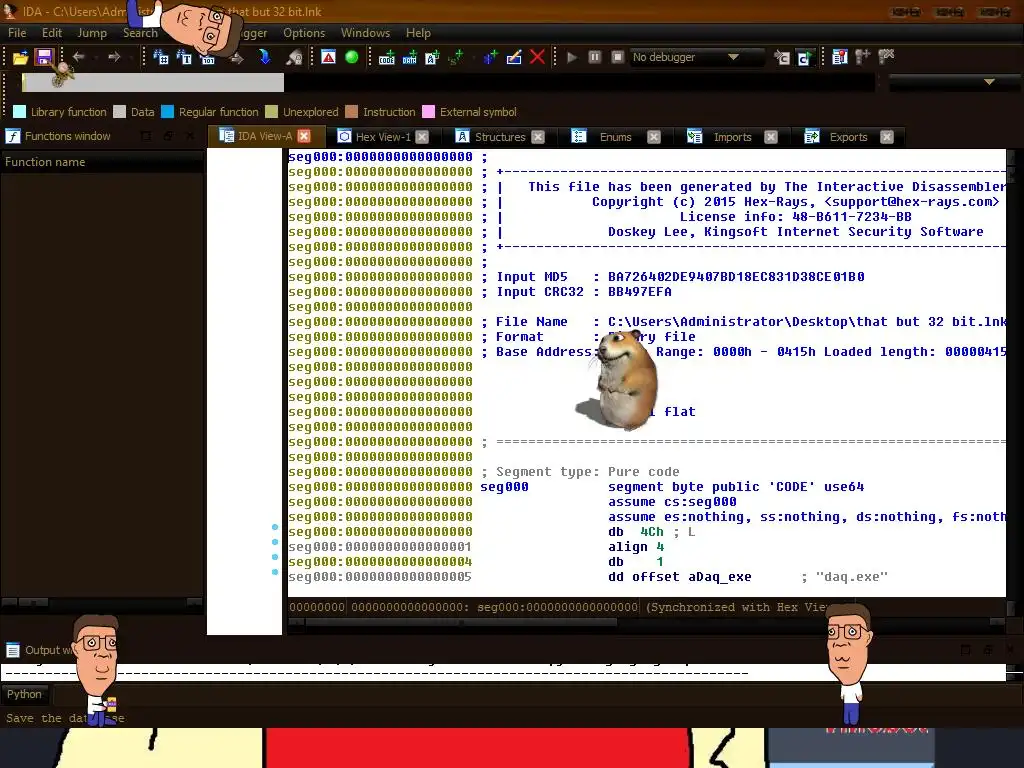Click the Data legend color swatch
Image resolution: width=1024 pixels, height=768 pixels.
point(119,112)
